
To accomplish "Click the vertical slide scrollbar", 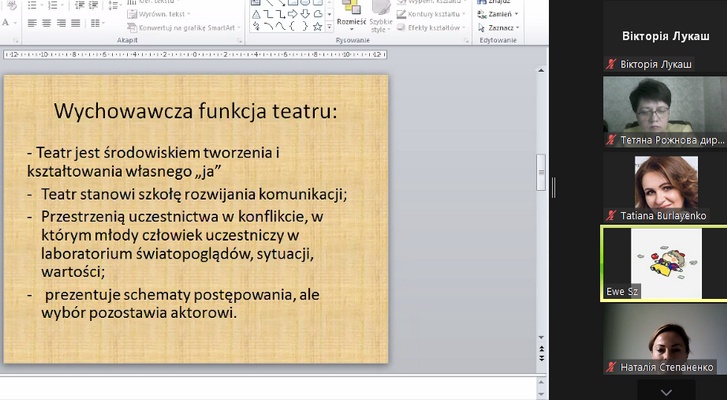I will coord(541,250).
